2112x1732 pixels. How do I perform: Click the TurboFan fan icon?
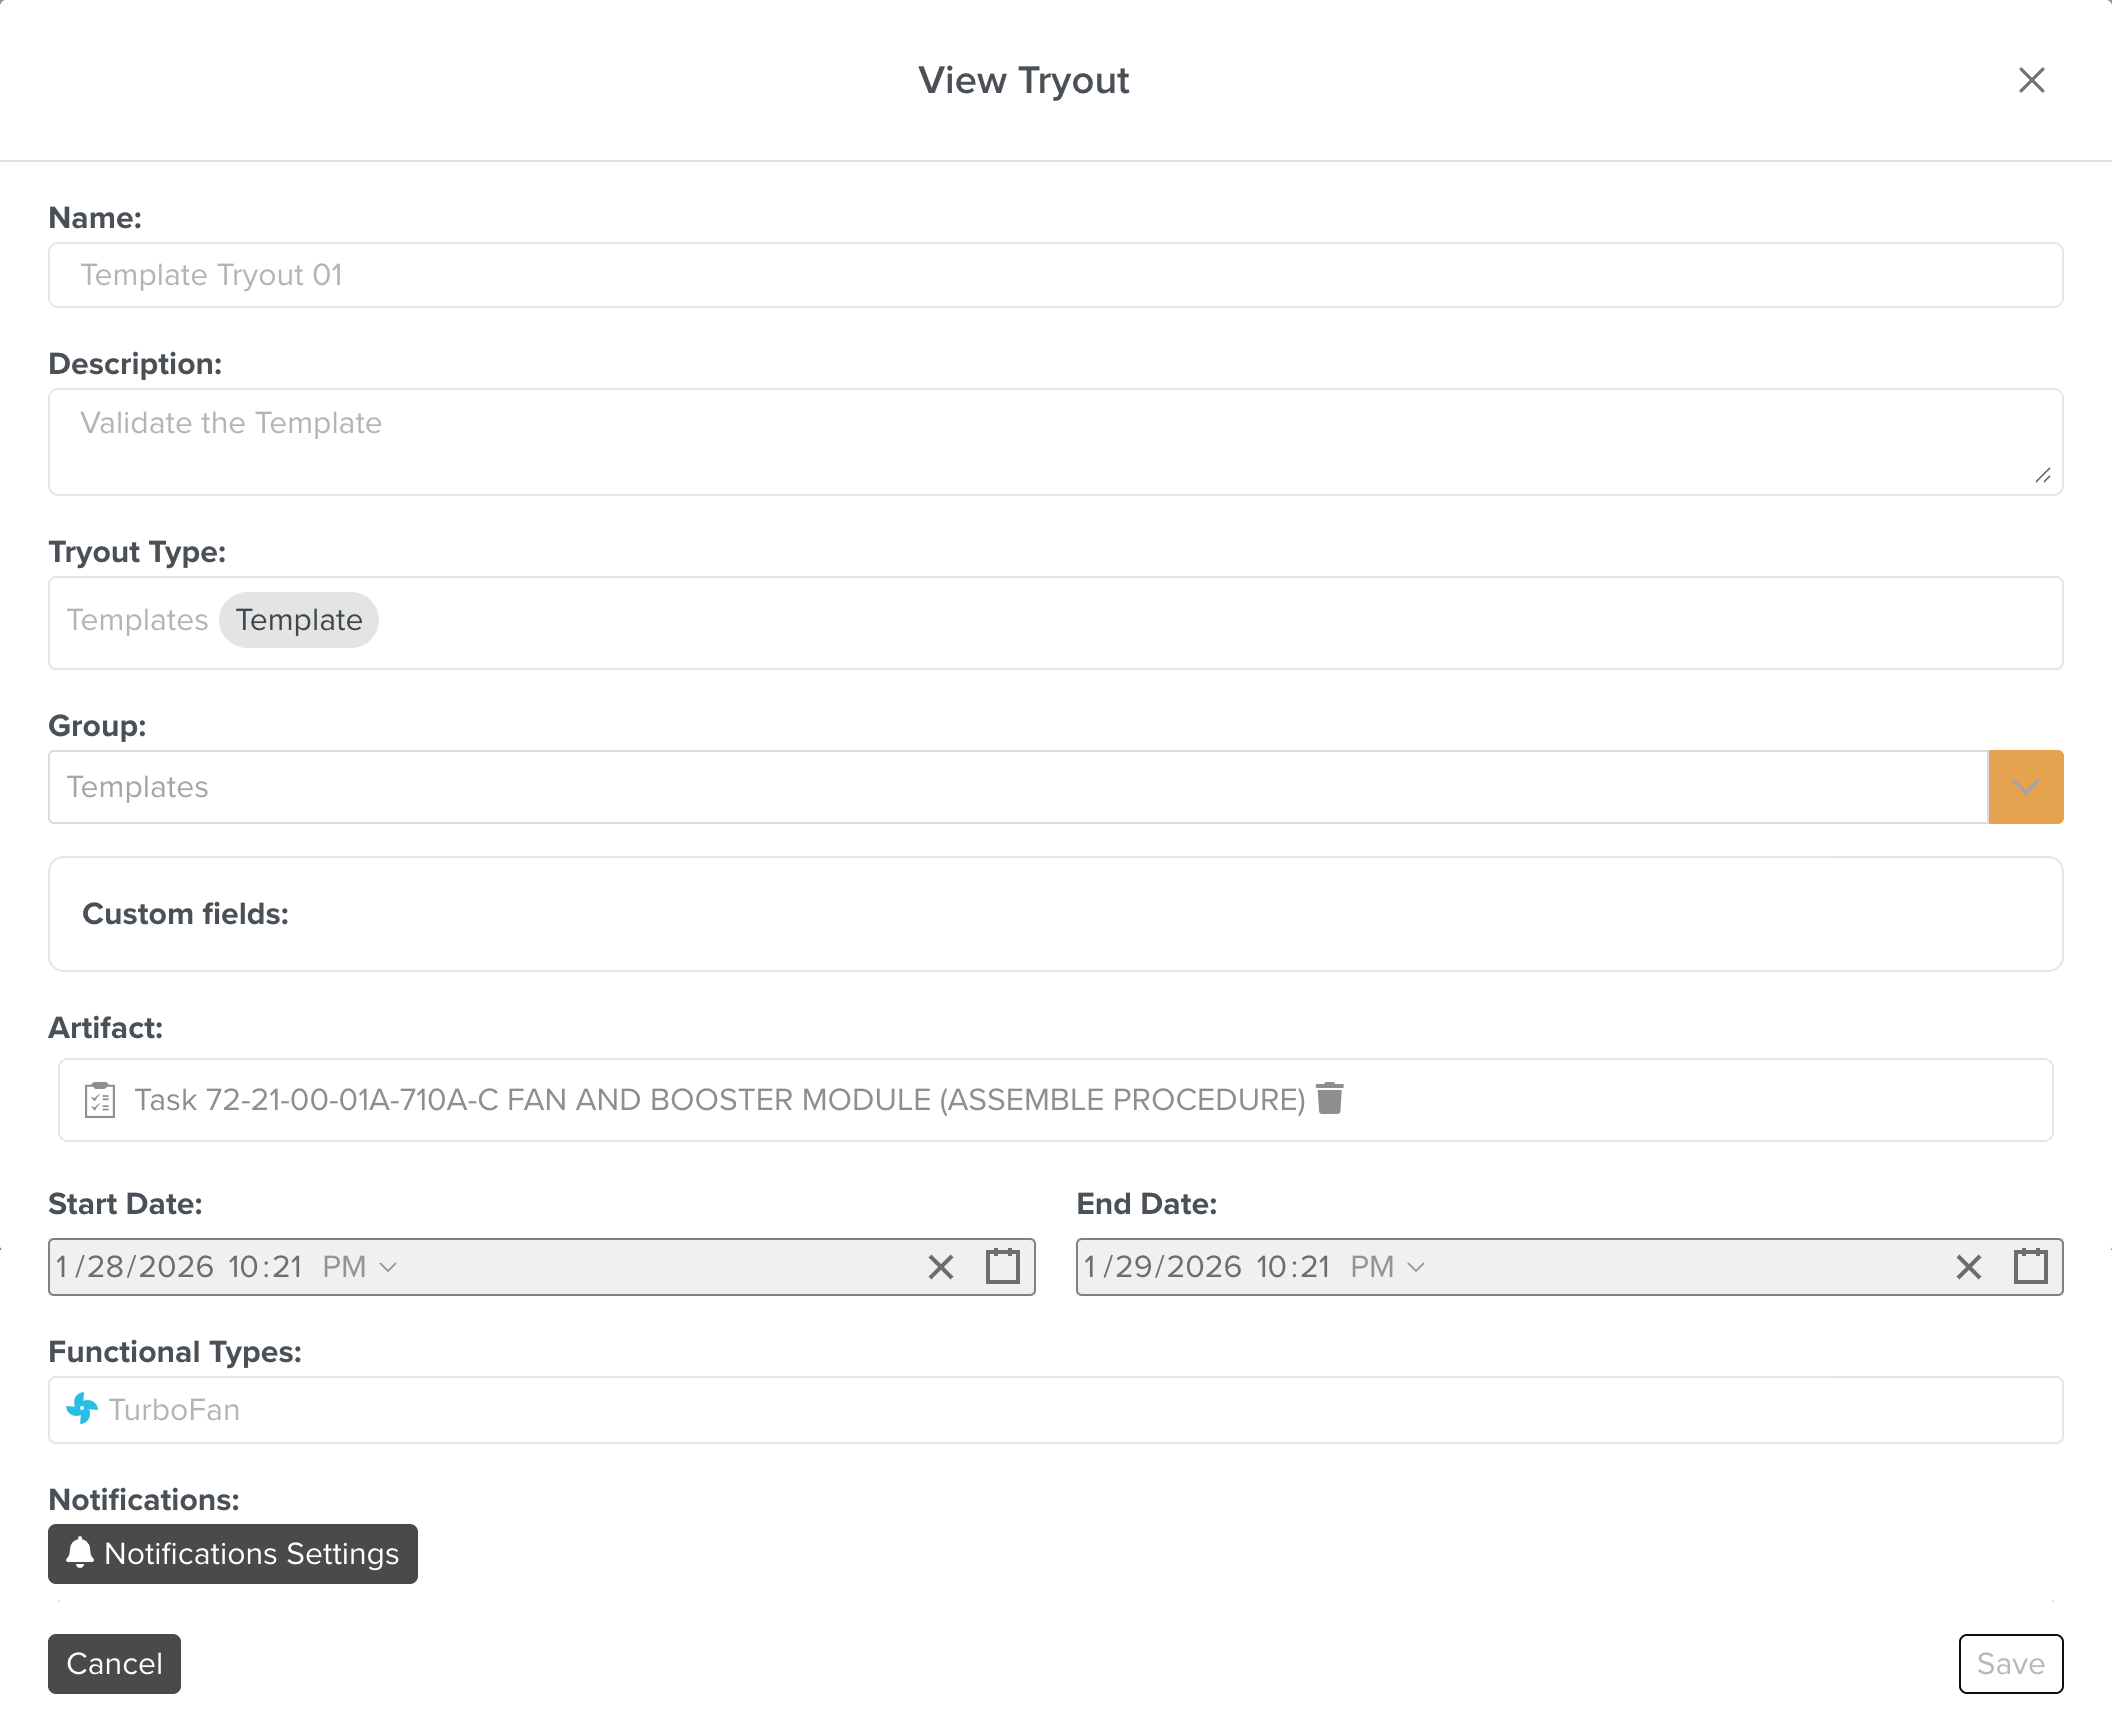(82, 1409)
